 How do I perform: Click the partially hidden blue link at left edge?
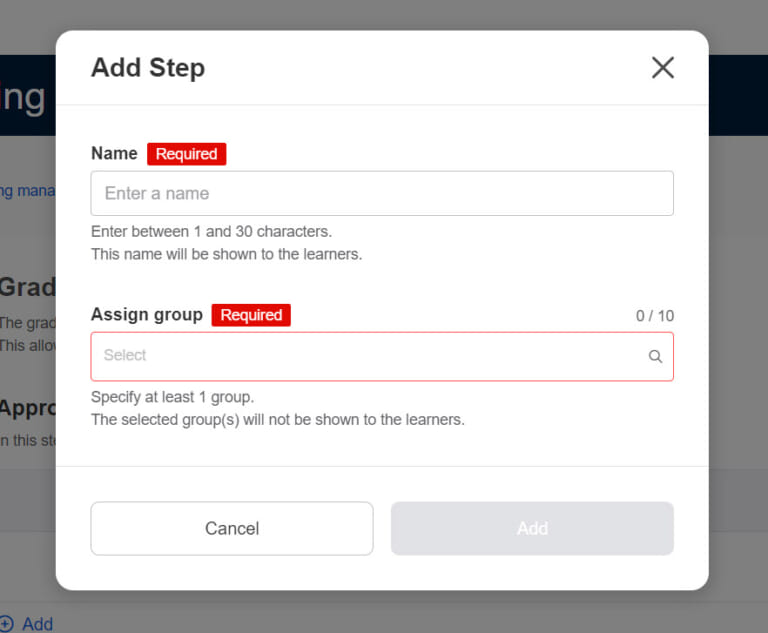click(x=27, y=190)
